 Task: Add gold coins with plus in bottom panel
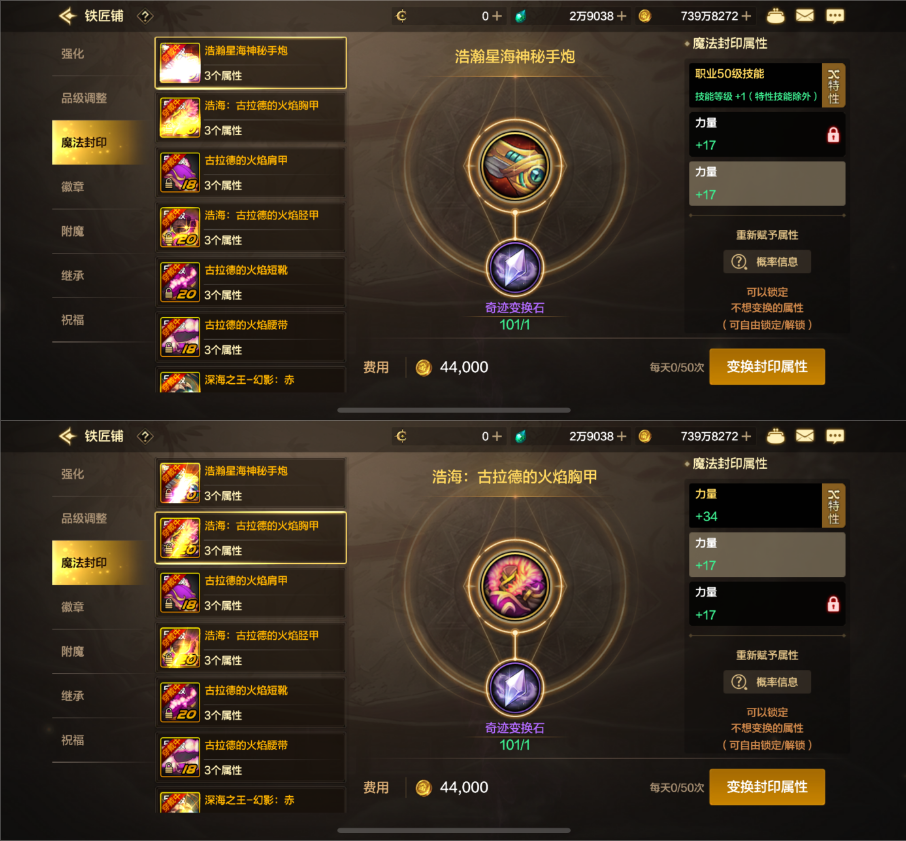(x=747, y=436)
